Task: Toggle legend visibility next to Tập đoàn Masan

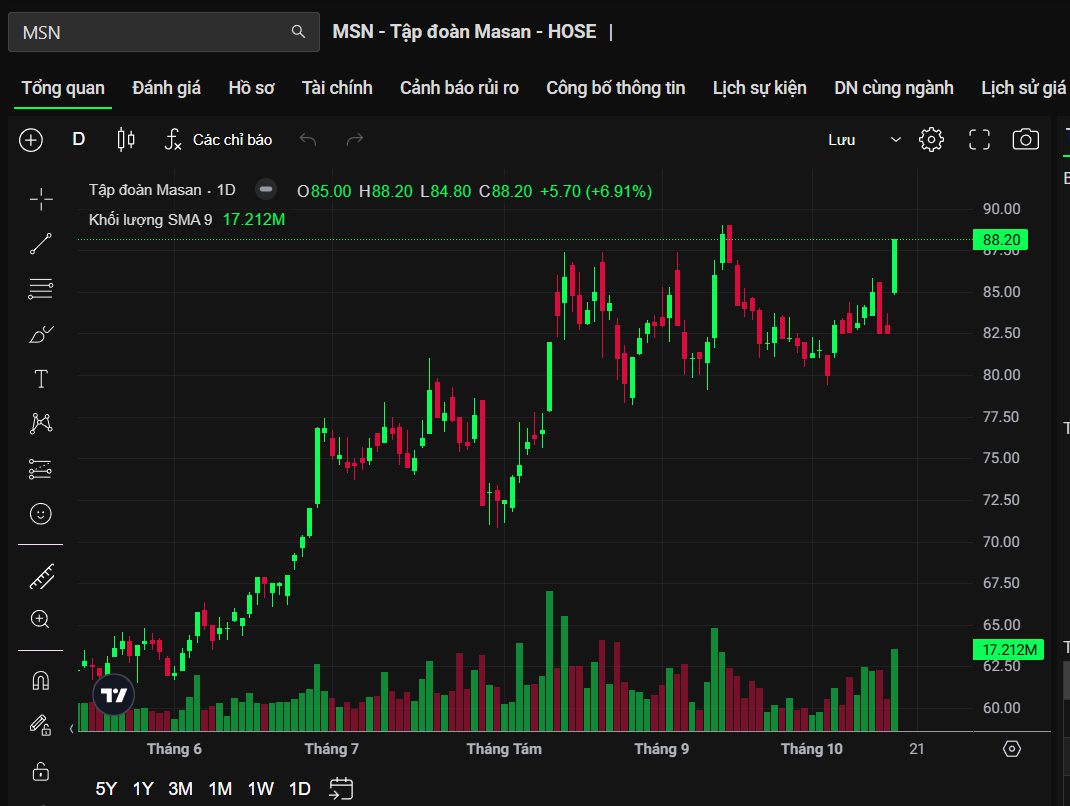Action: click(x=265, y=190)
